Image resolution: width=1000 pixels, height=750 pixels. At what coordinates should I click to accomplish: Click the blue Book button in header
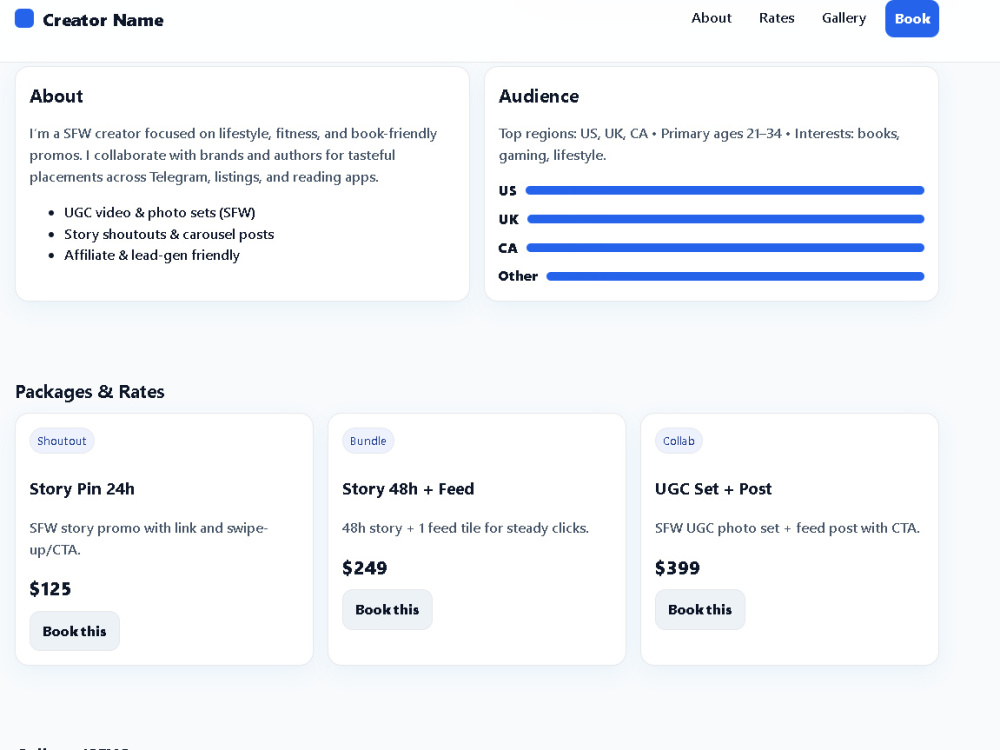coord(912,18)
